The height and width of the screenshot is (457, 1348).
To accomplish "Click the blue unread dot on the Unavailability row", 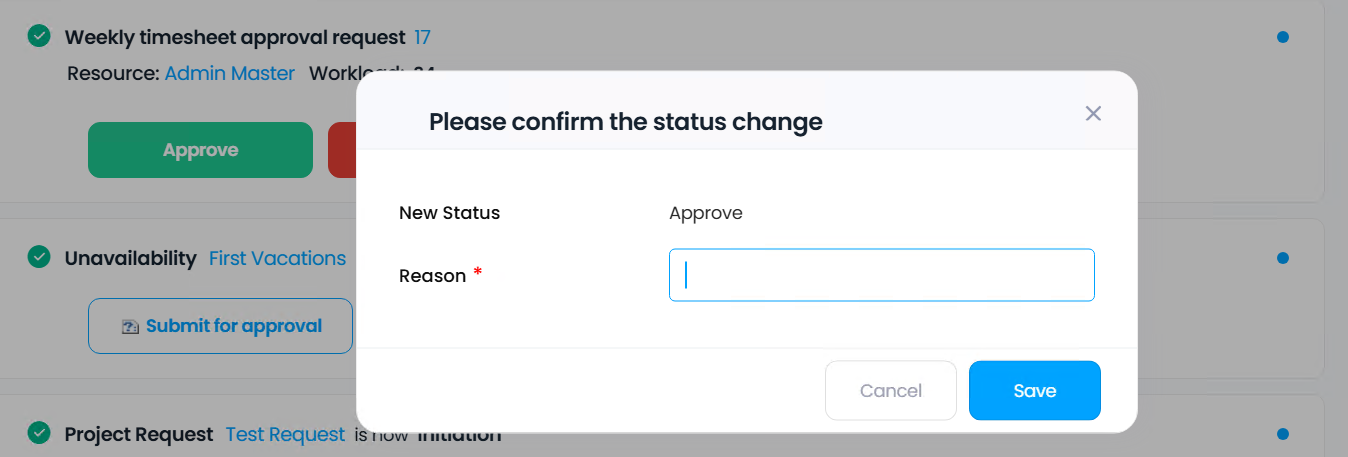I will point(1283,258).
